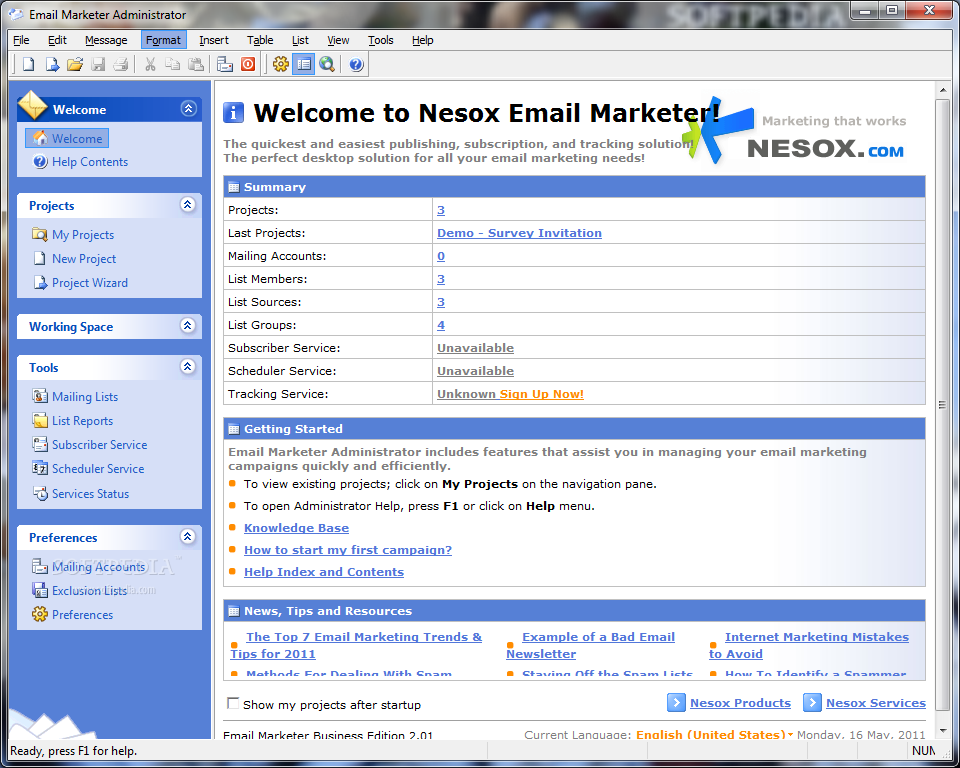Enable Show my projects after startup checkbox
The width and height of the screenshot is (960, 768).
[233, 703]
